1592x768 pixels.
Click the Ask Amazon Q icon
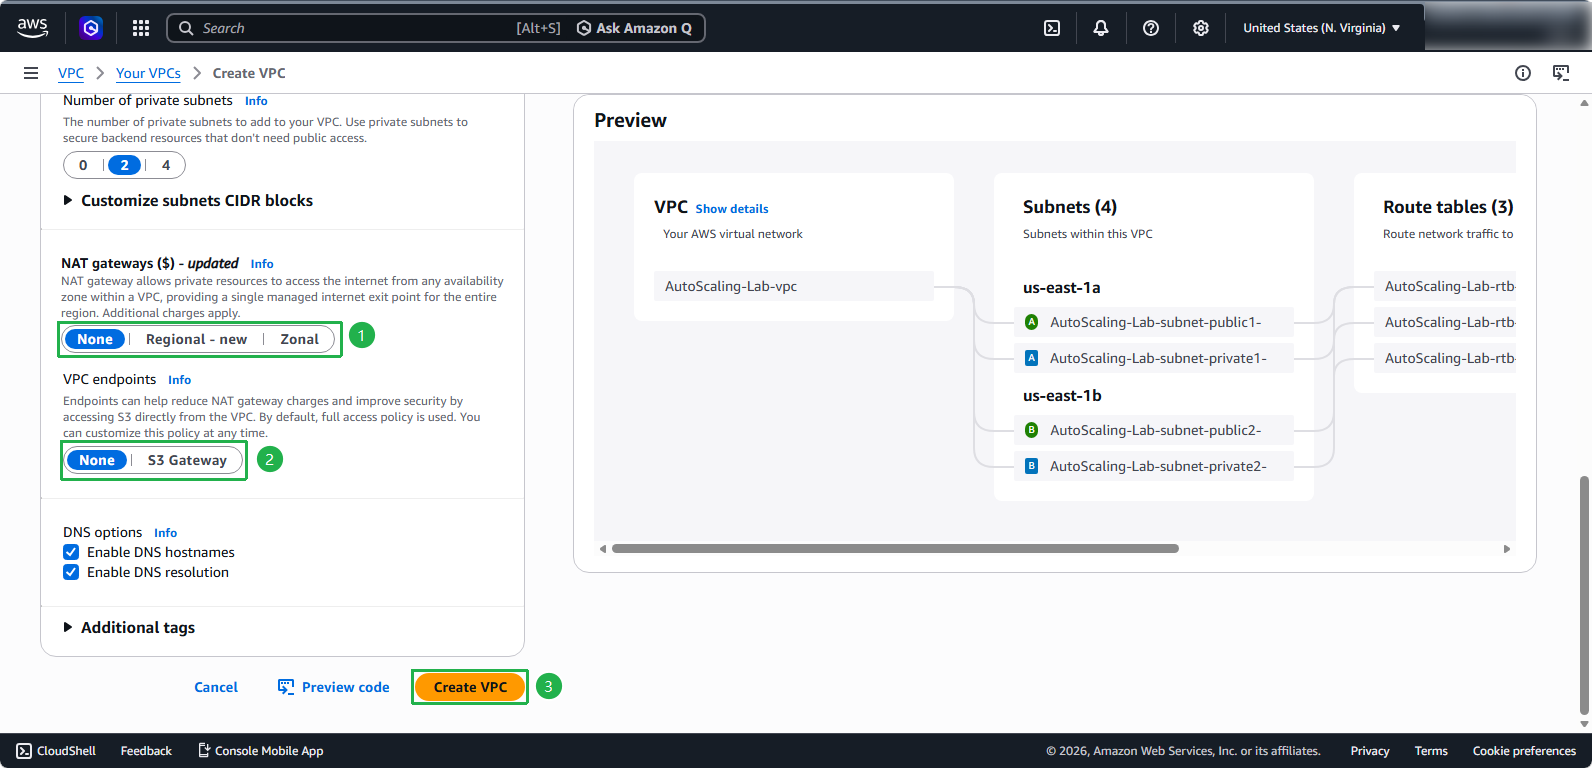coord(584,28)
